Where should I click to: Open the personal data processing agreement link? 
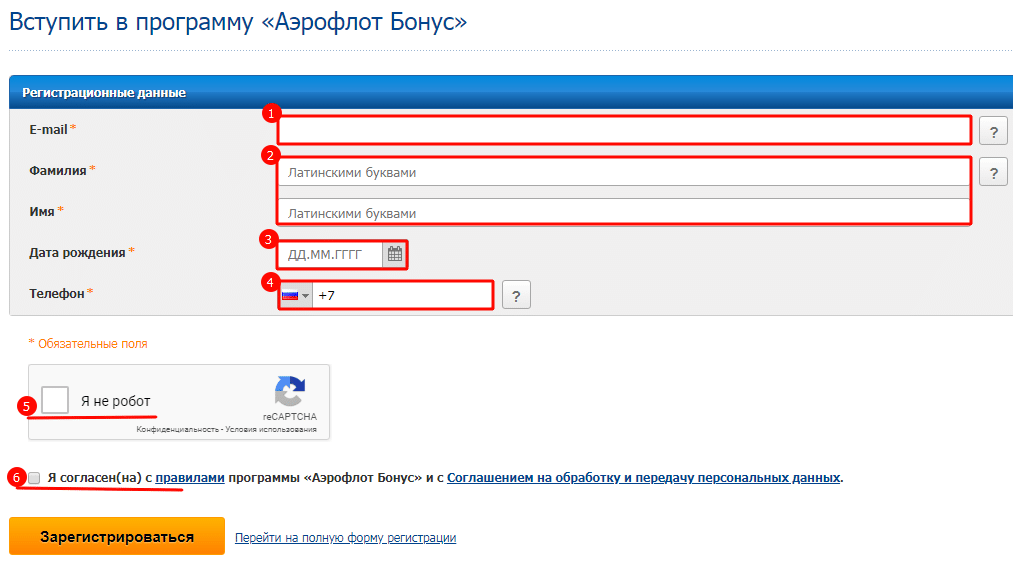coord(643,478)
